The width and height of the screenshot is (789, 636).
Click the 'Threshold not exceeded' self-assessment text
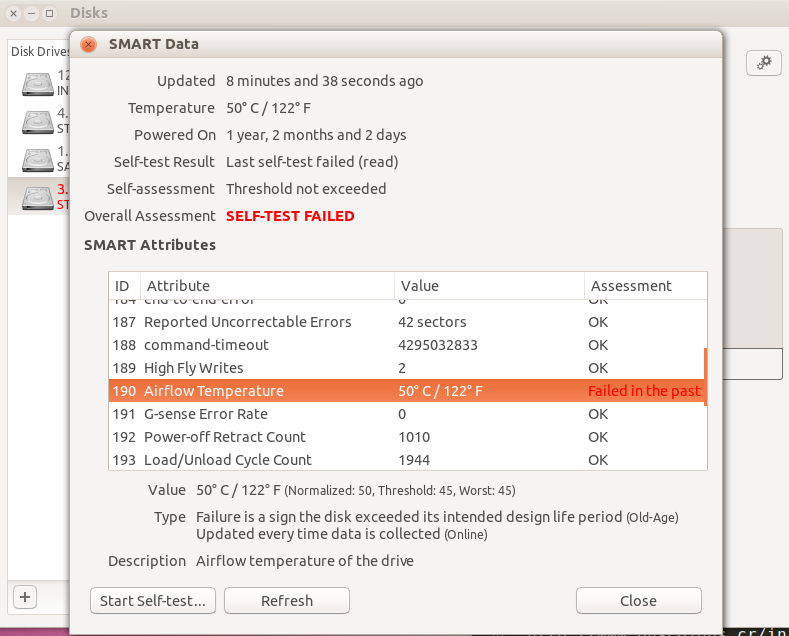[306, 189]
